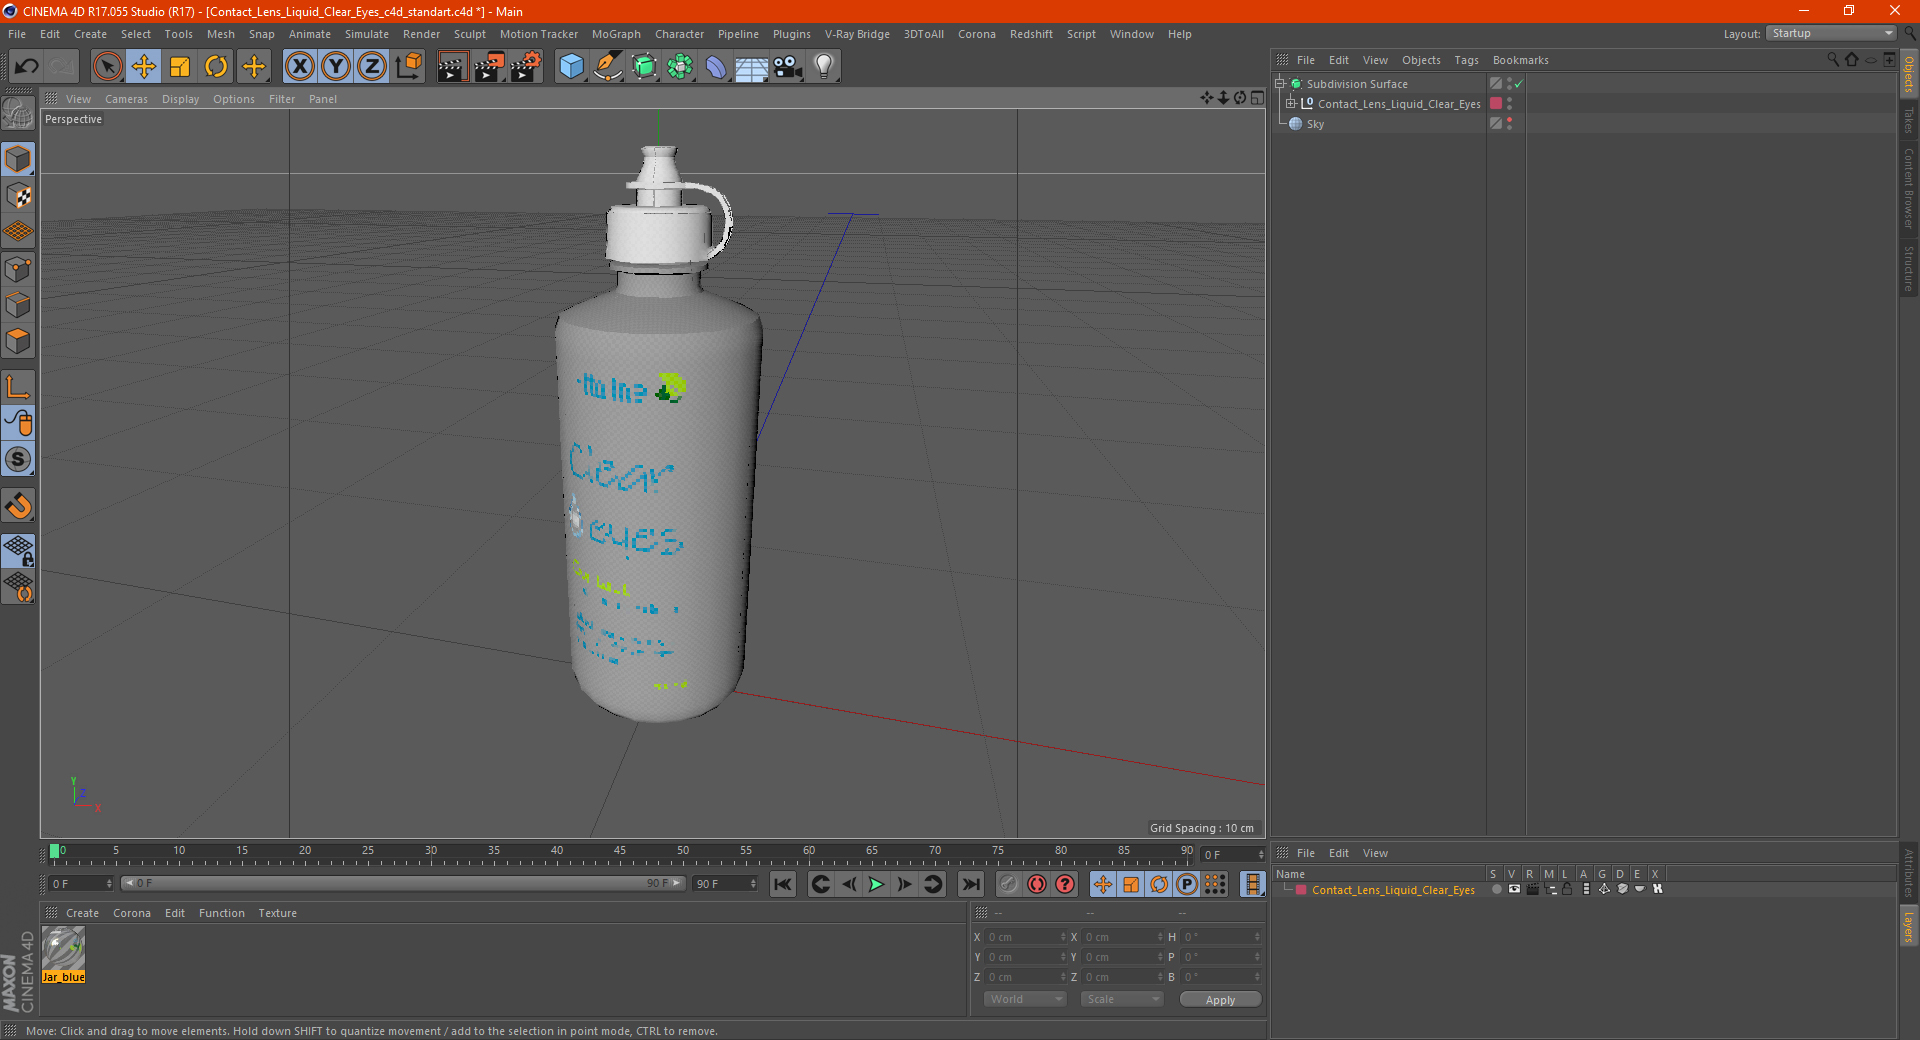The width and height of the screenshot is (1920, 1040).
Task: Add a camera object
Action: [x=787, y=67]
